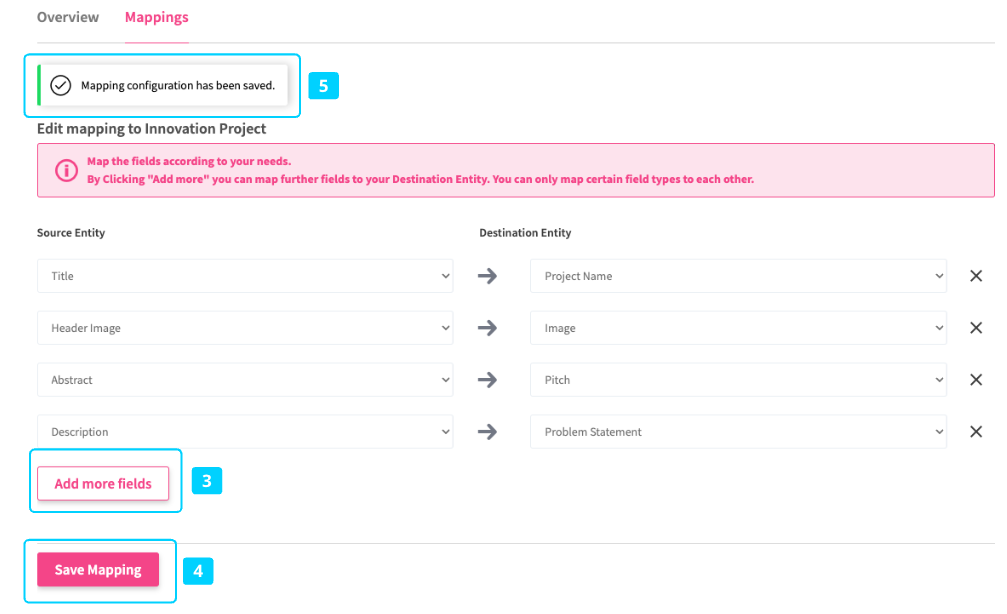Screen dimensions: 1007x614
Task: Expand the Abstract source entity dropdown
Action: coord(245,380)
